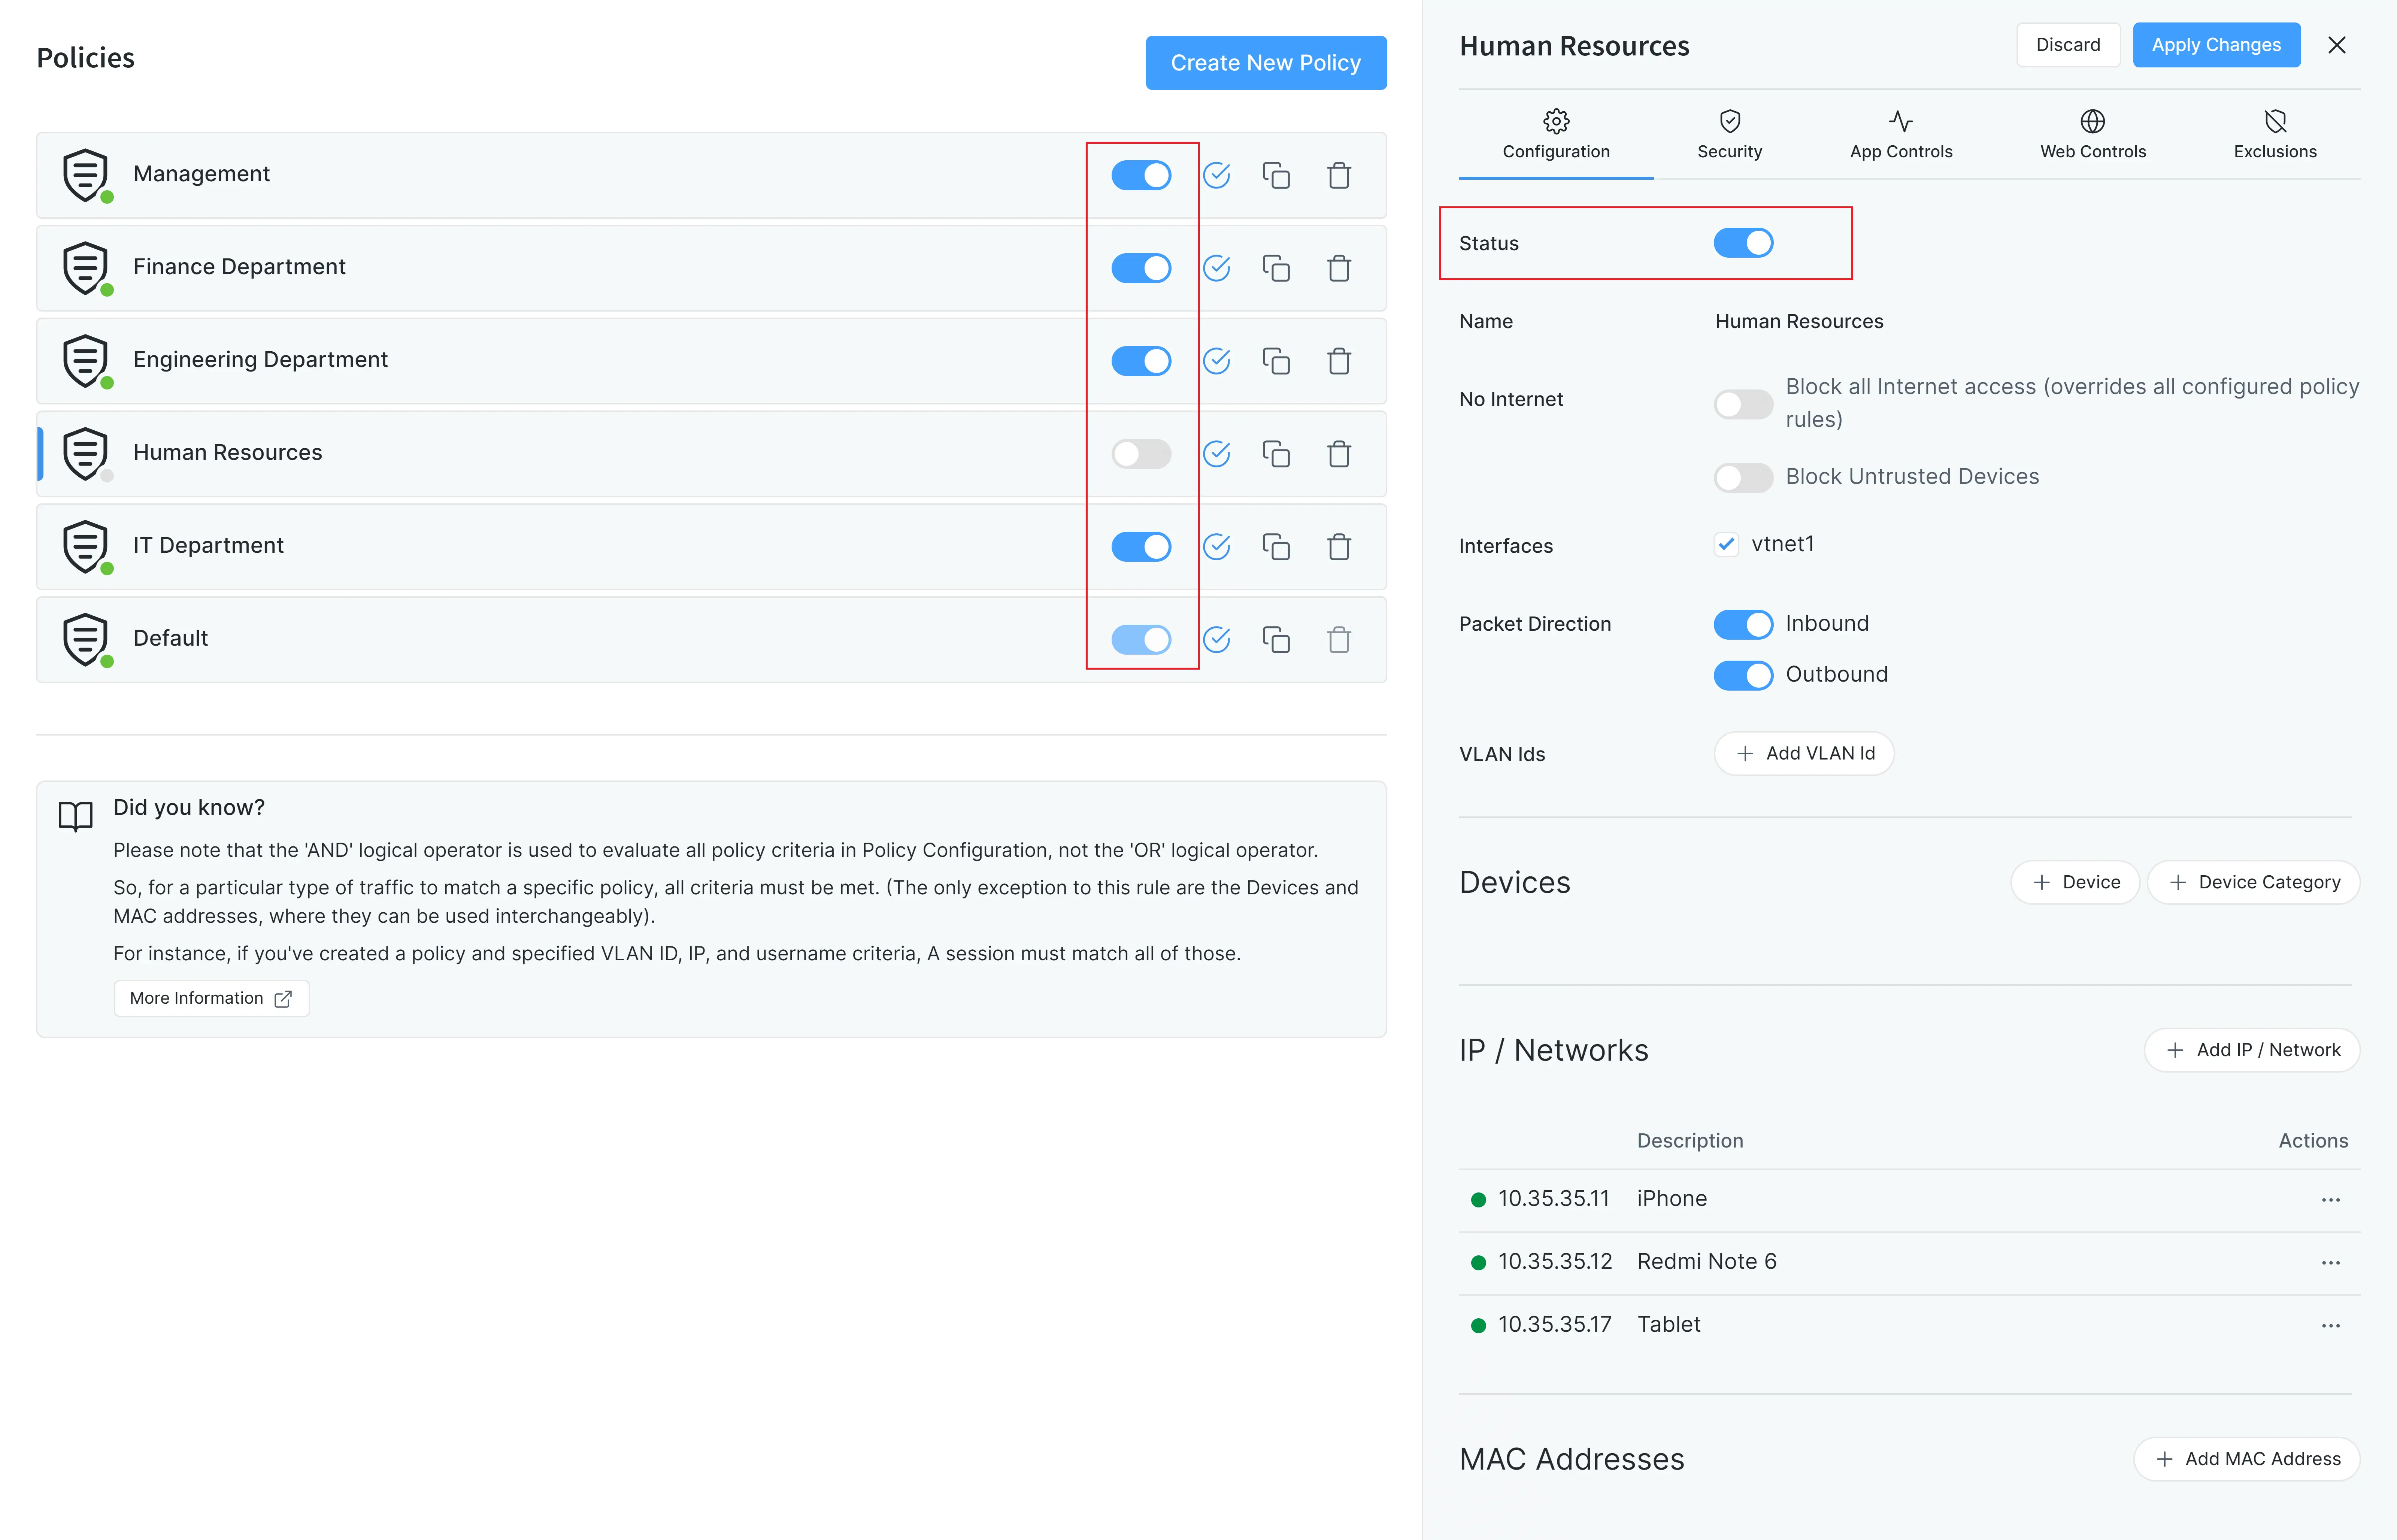2397x1540 pixels.
Task: Click Add MAC Address button
Action: [x=2246, y=1459]
